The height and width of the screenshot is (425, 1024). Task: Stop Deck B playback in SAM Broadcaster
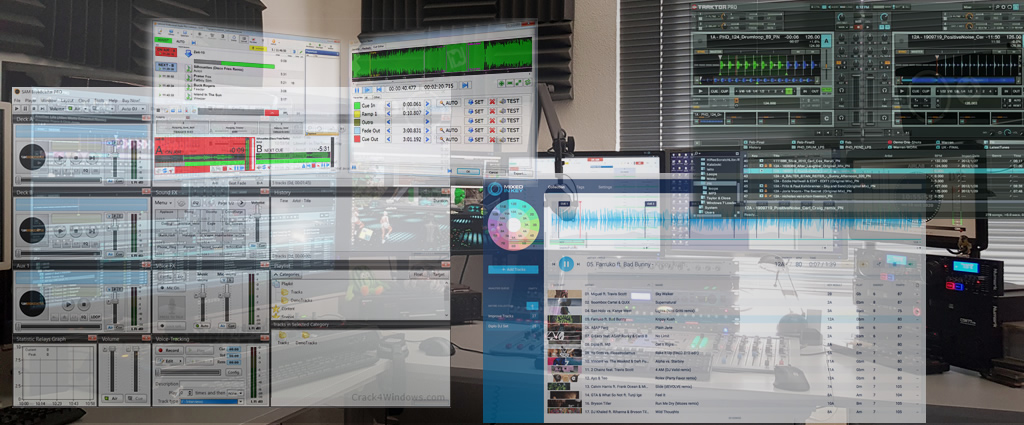[76, 231]
